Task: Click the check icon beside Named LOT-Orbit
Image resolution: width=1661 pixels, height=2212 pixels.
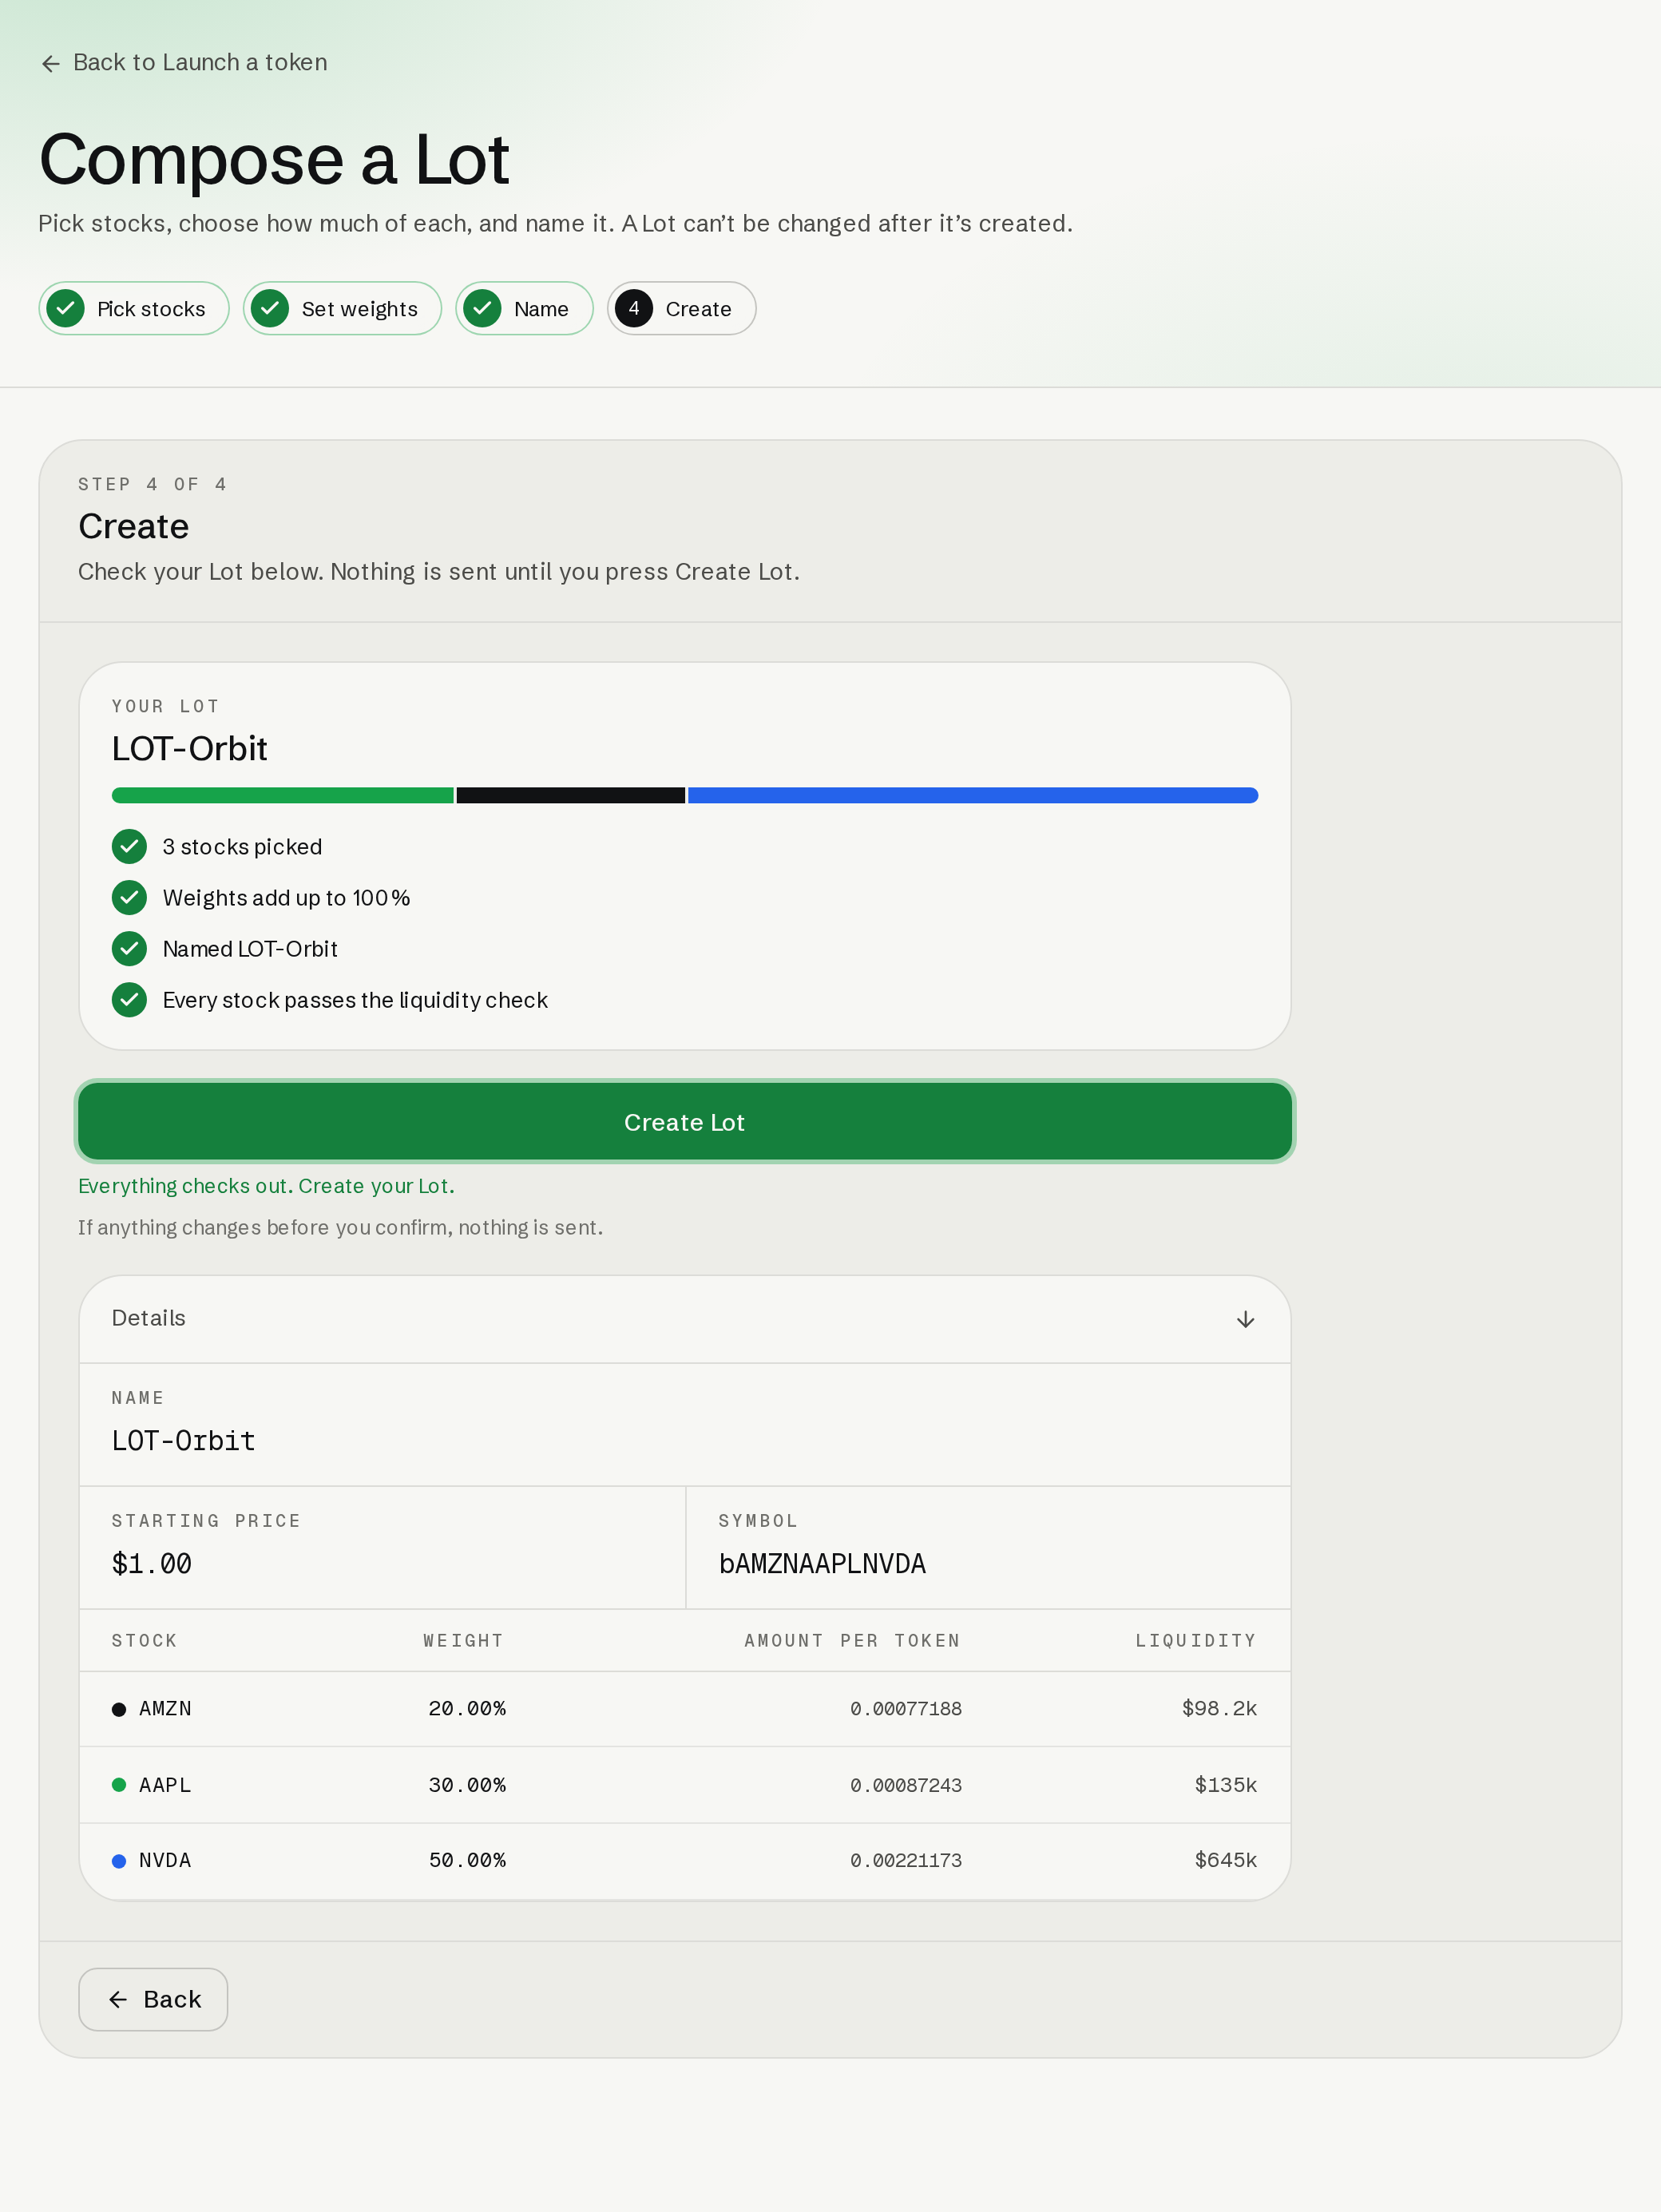Action: coord(129,948)
